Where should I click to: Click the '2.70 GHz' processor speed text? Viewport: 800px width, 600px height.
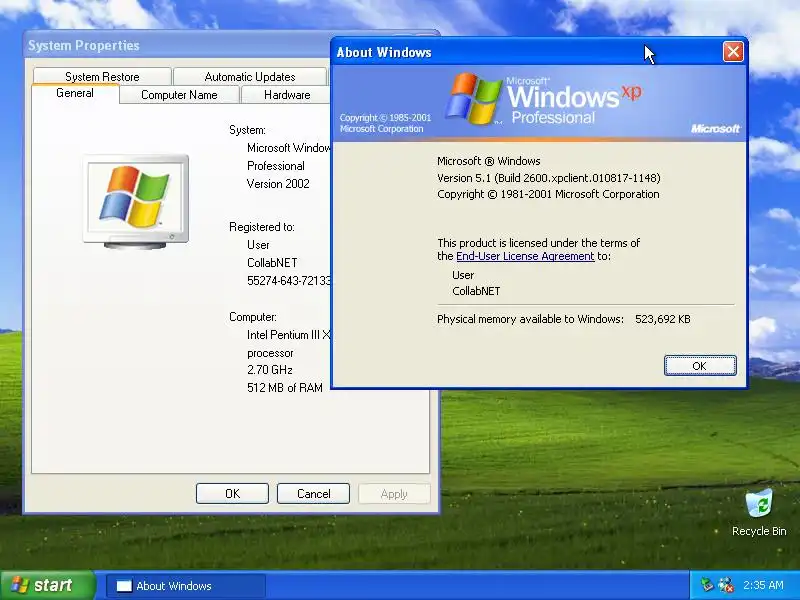coord(269,370)
